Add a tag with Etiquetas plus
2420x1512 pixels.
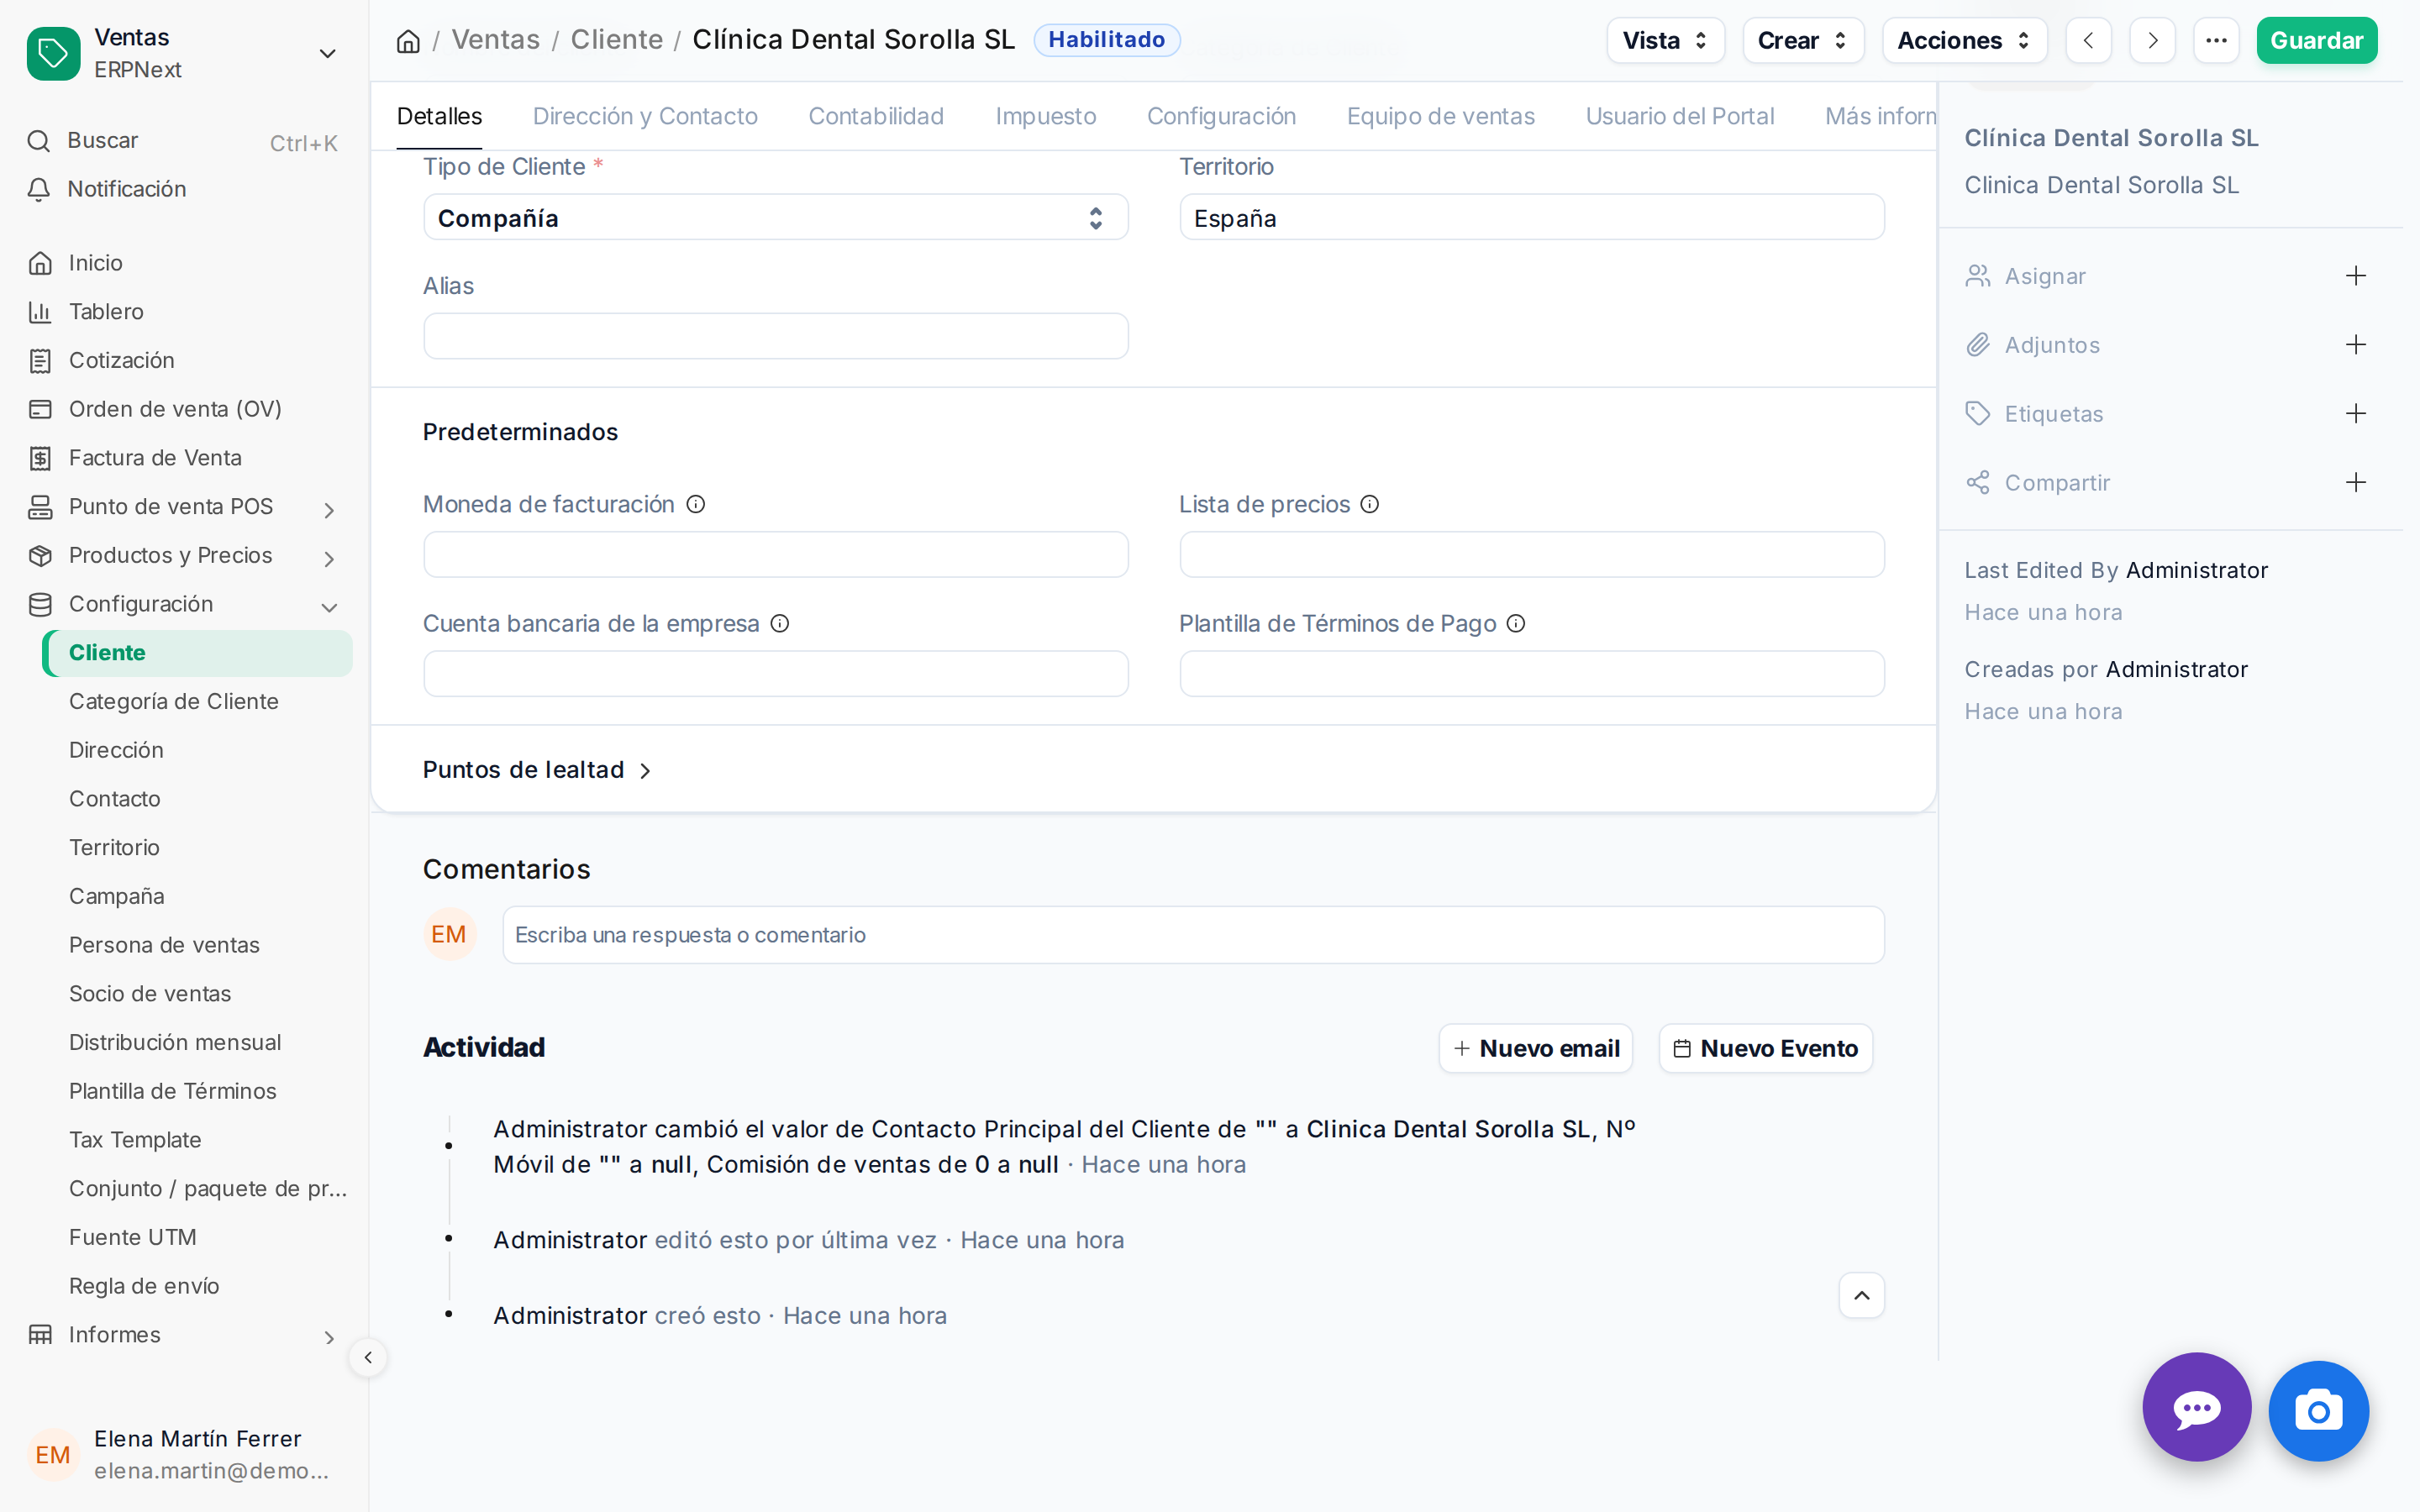[x=2356, y=414]
